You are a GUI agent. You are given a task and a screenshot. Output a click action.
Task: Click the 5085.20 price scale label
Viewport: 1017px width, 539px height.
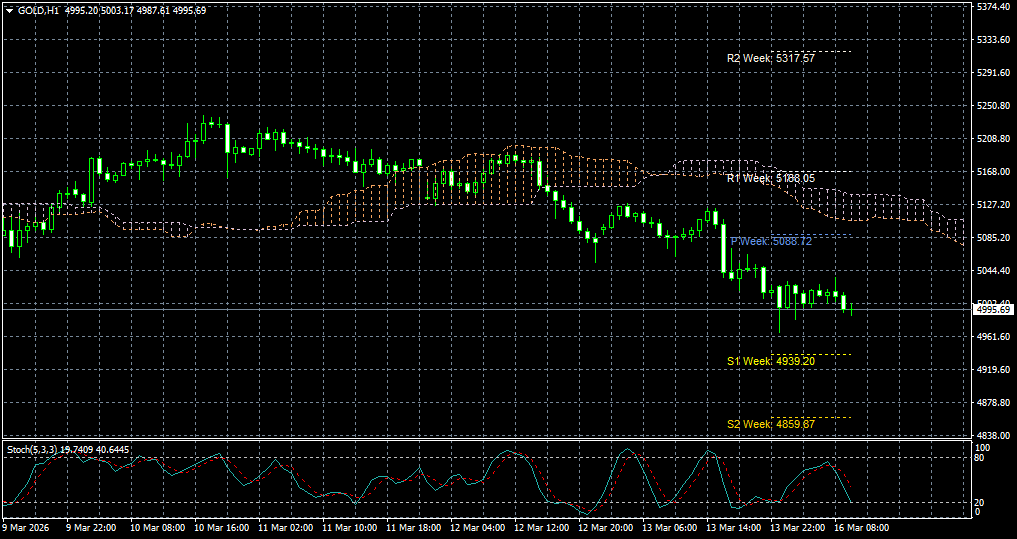pyautogui.click(x=993, y=237)
